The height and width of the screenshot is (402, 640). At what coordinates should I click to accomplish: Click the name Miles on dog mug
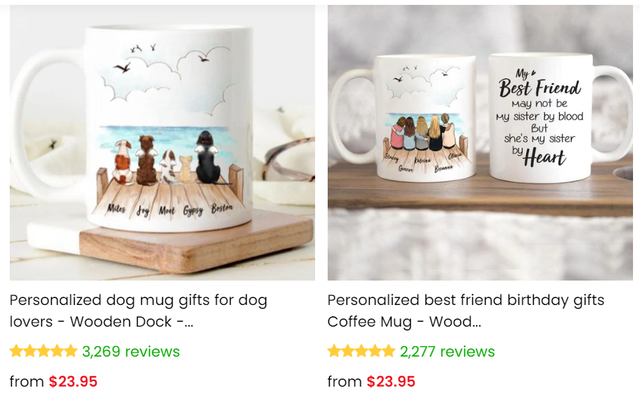point(116,209)
